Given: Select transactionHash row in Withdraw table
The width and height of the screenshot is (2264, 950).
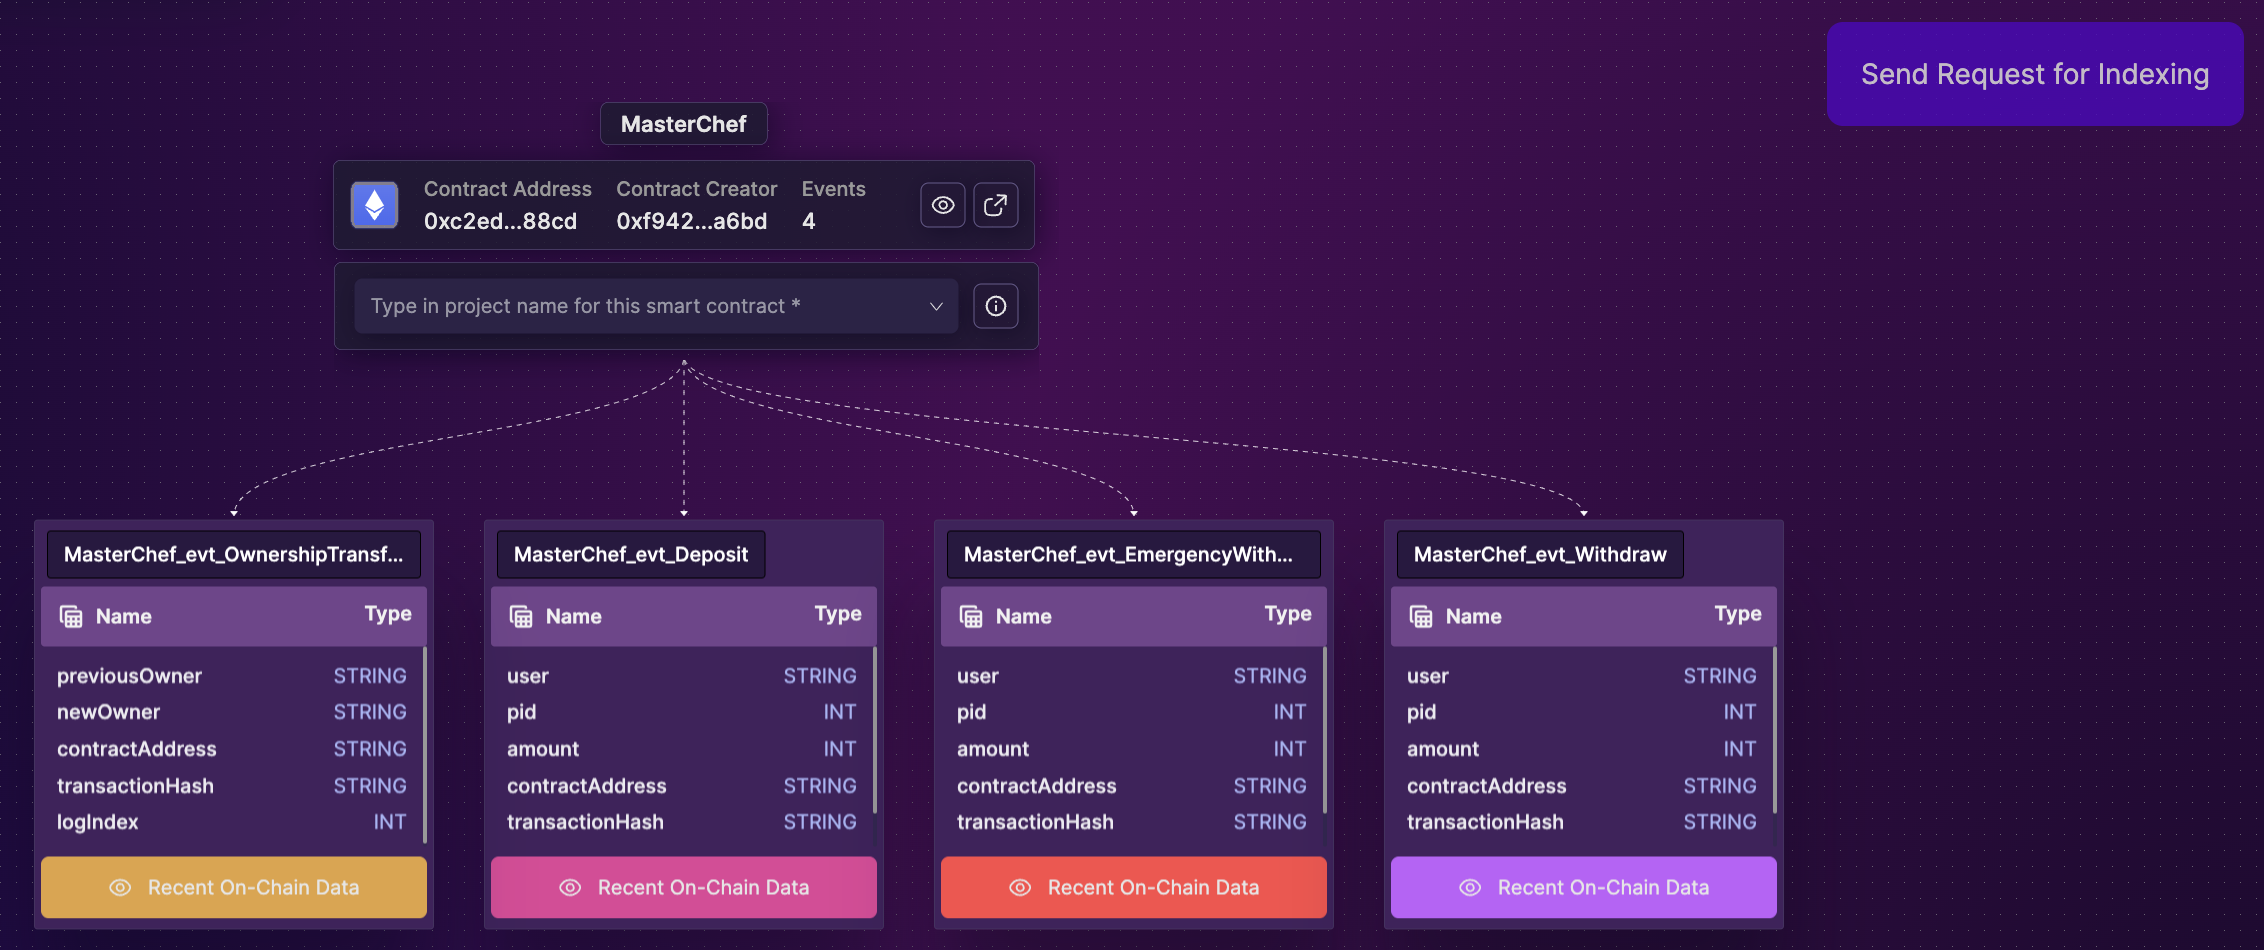Looking at the screenshot, I should [x=1582, y=822].
